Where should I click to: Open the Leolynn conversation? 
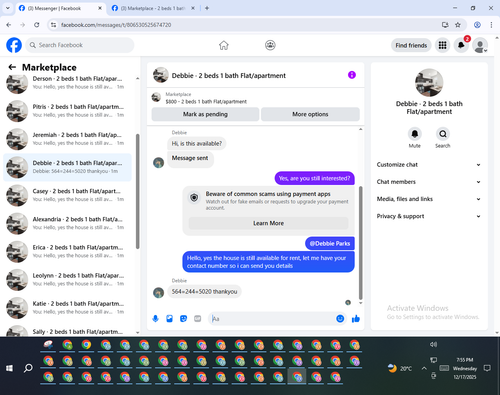point(67,279)
